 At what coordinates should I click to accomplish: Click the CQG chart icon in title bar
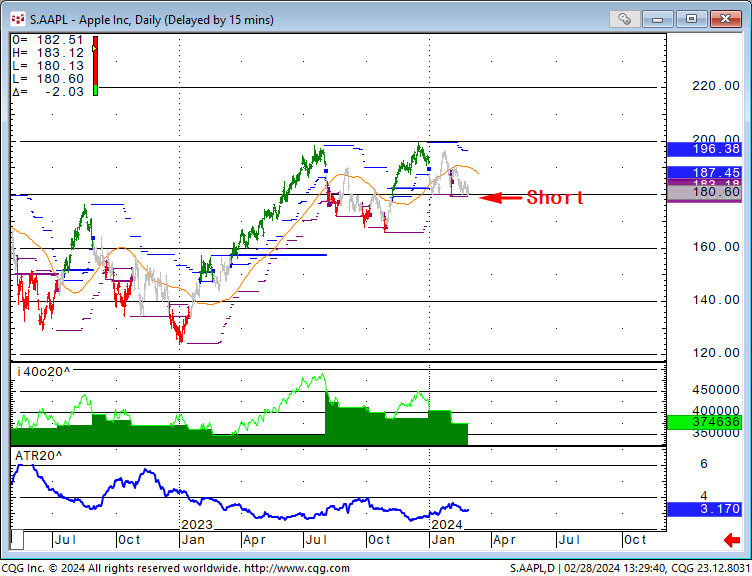[18, 20]
